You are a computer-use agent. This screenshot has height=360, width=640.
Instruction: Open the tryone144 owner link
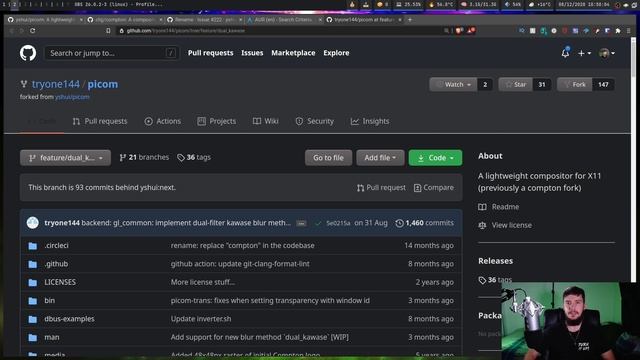[x=56, y=84]
